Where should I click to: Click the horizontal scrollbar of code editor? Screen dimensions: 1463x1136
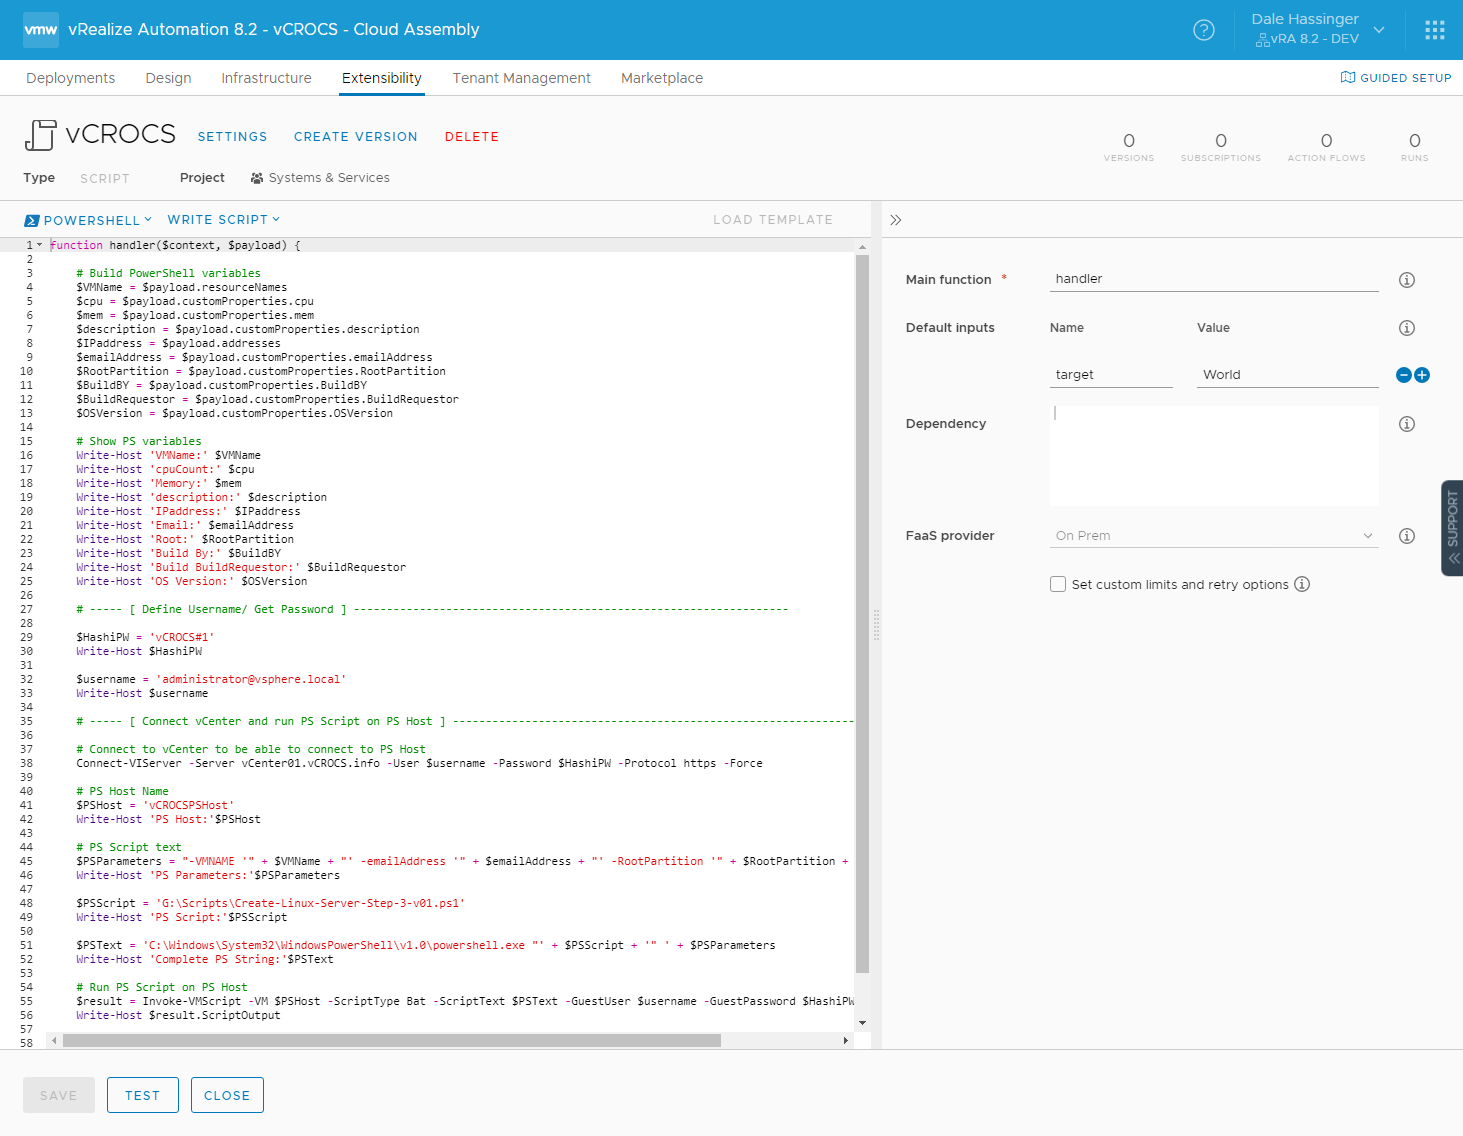tap(391, 1040)
